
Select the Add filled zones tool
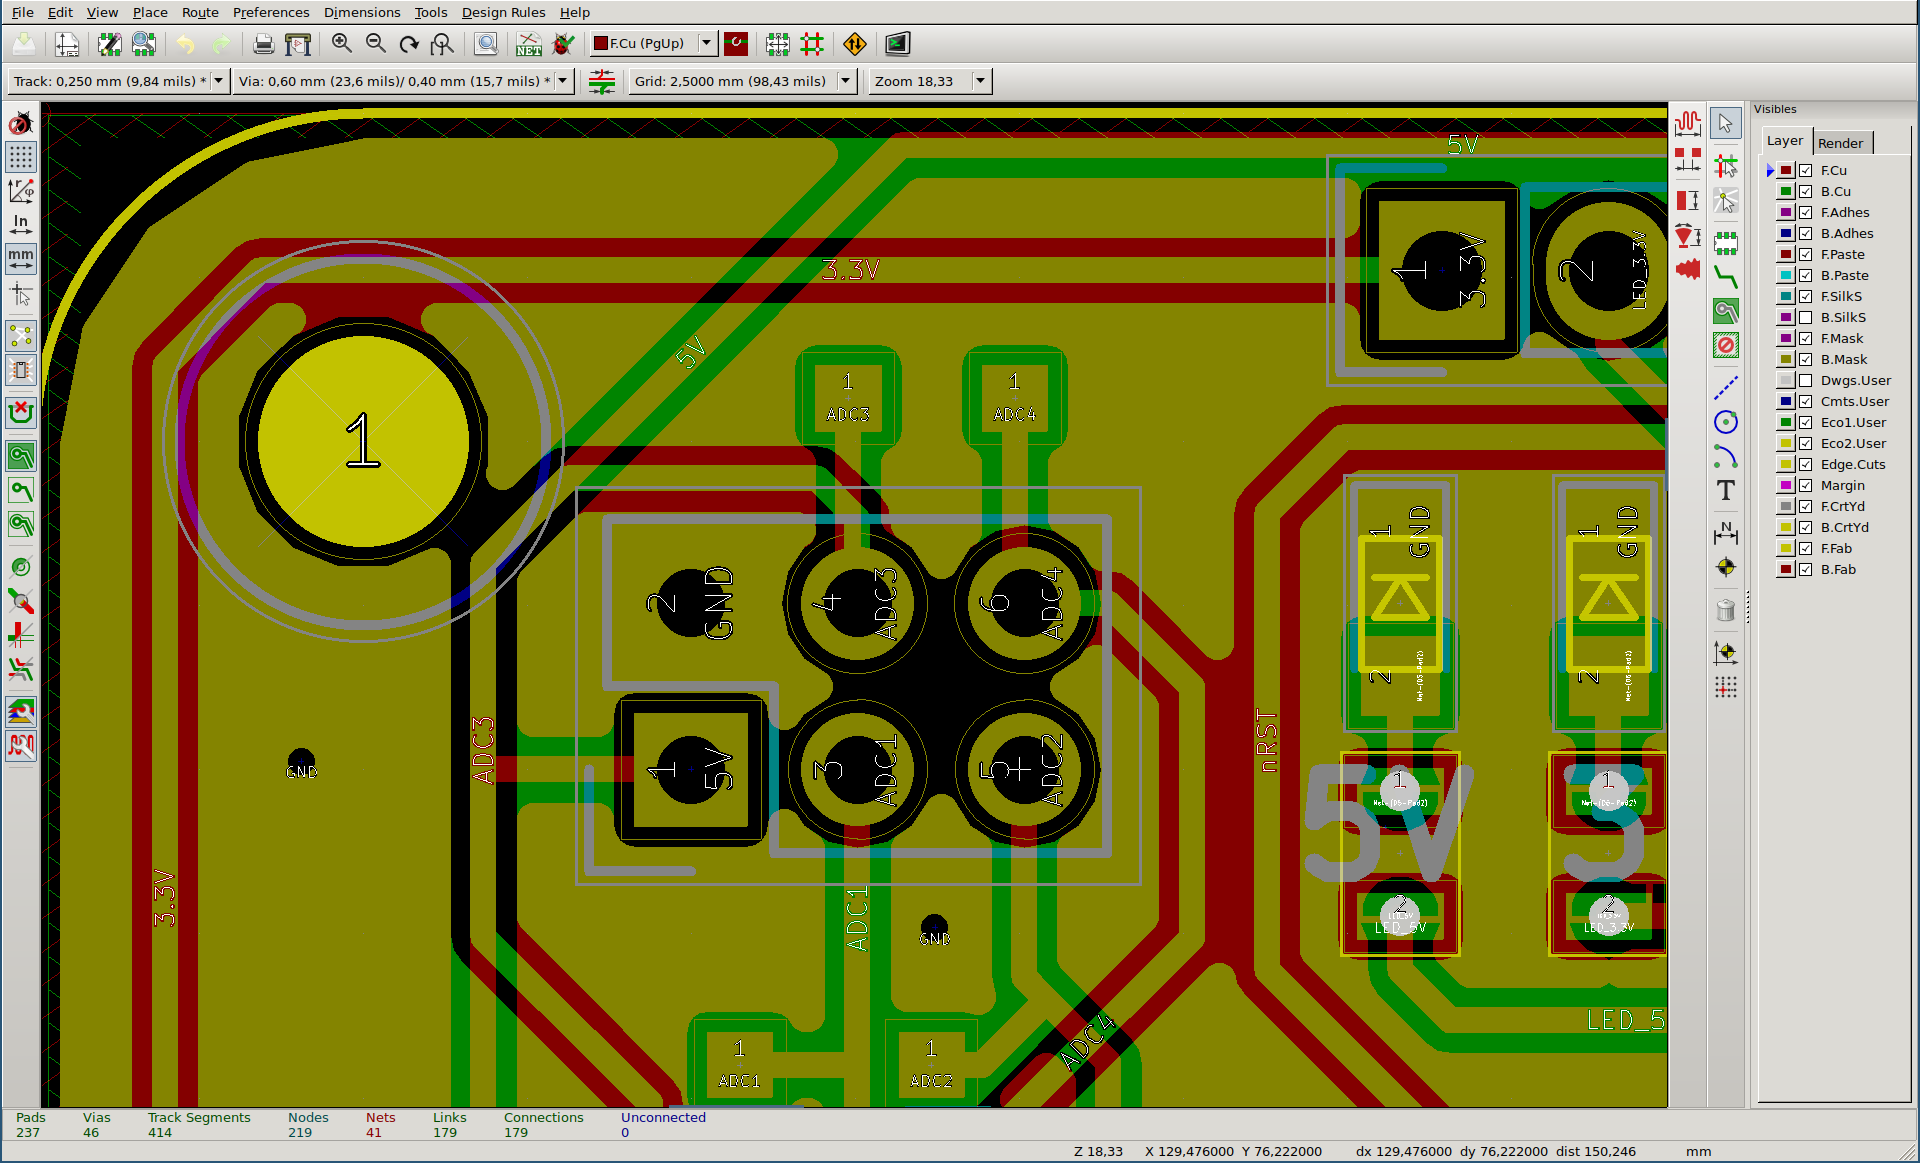click(x=1726, y=311)
